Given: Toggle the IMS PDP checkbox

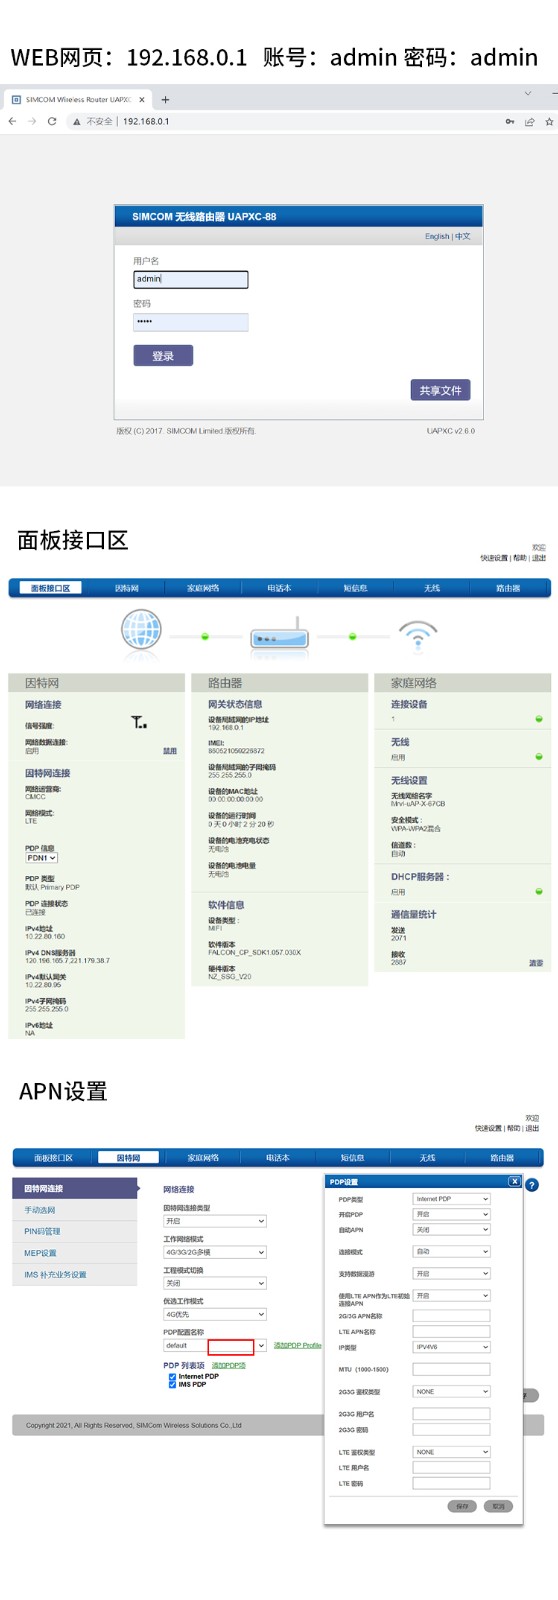Looking at the screenshot, I should point(173,1384).
